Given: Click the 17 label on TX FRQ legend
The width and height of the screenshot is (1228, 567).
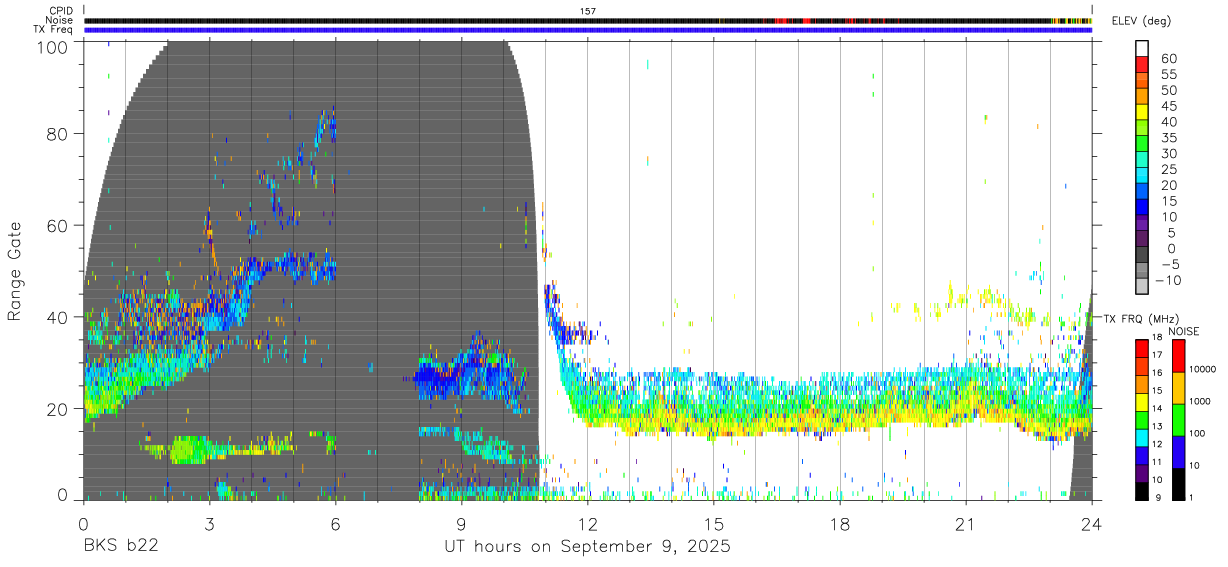Looking at the screenshot, I should (1155, 354).
